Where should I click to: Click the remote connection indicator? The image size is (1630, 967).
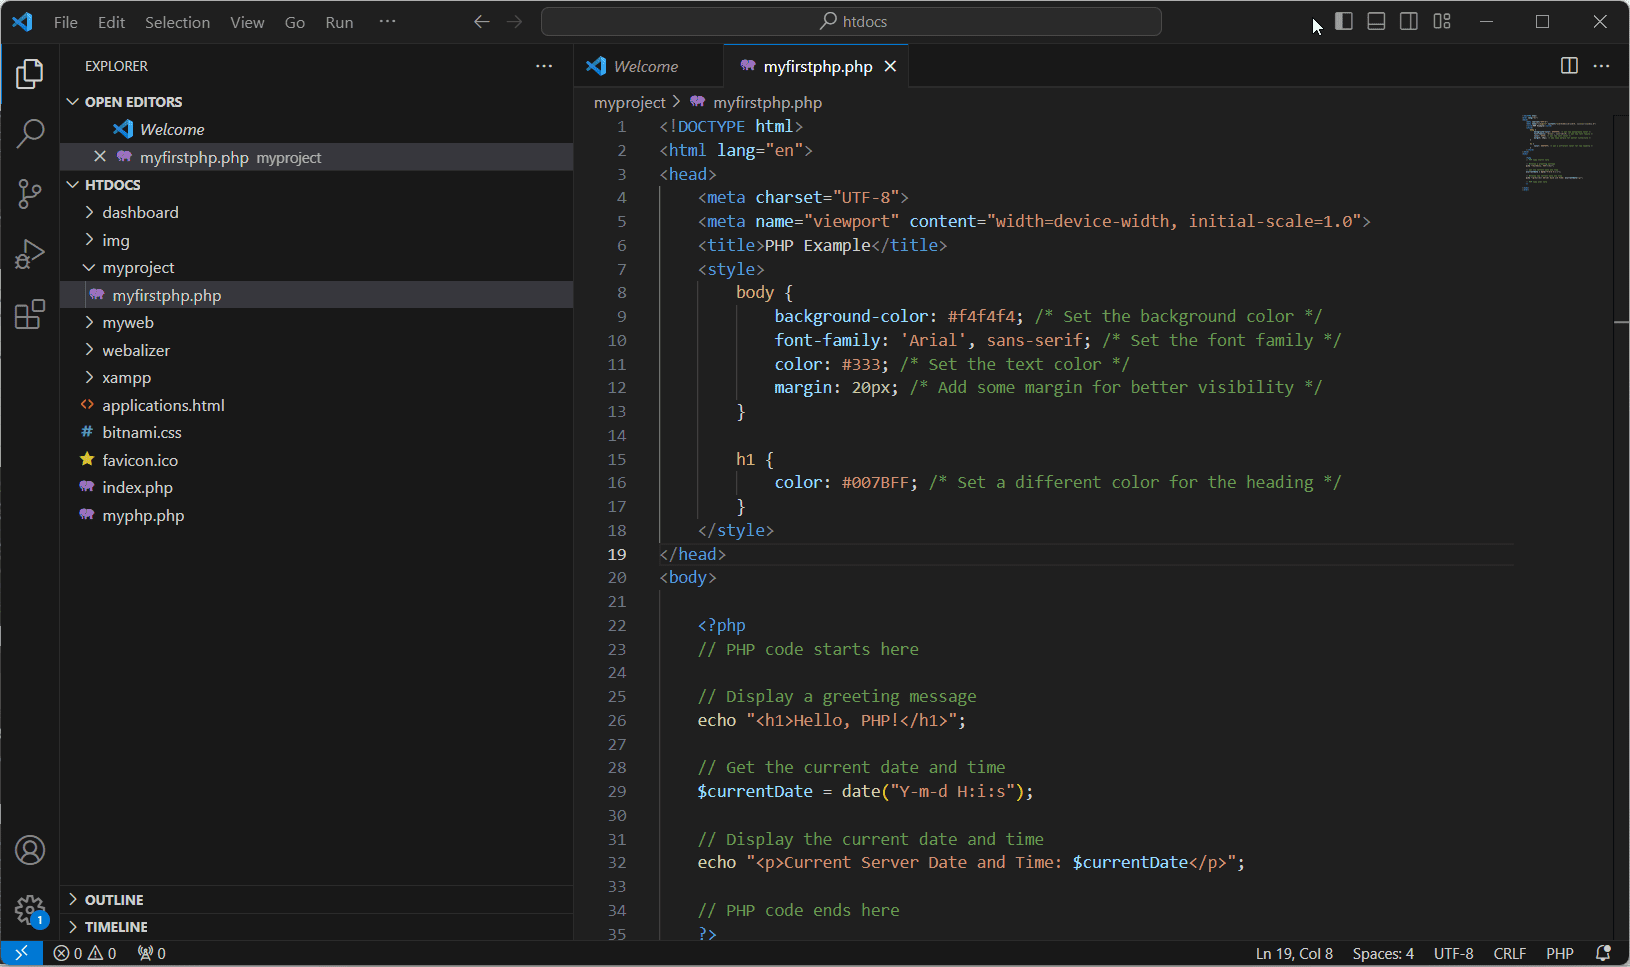[21, 953]
